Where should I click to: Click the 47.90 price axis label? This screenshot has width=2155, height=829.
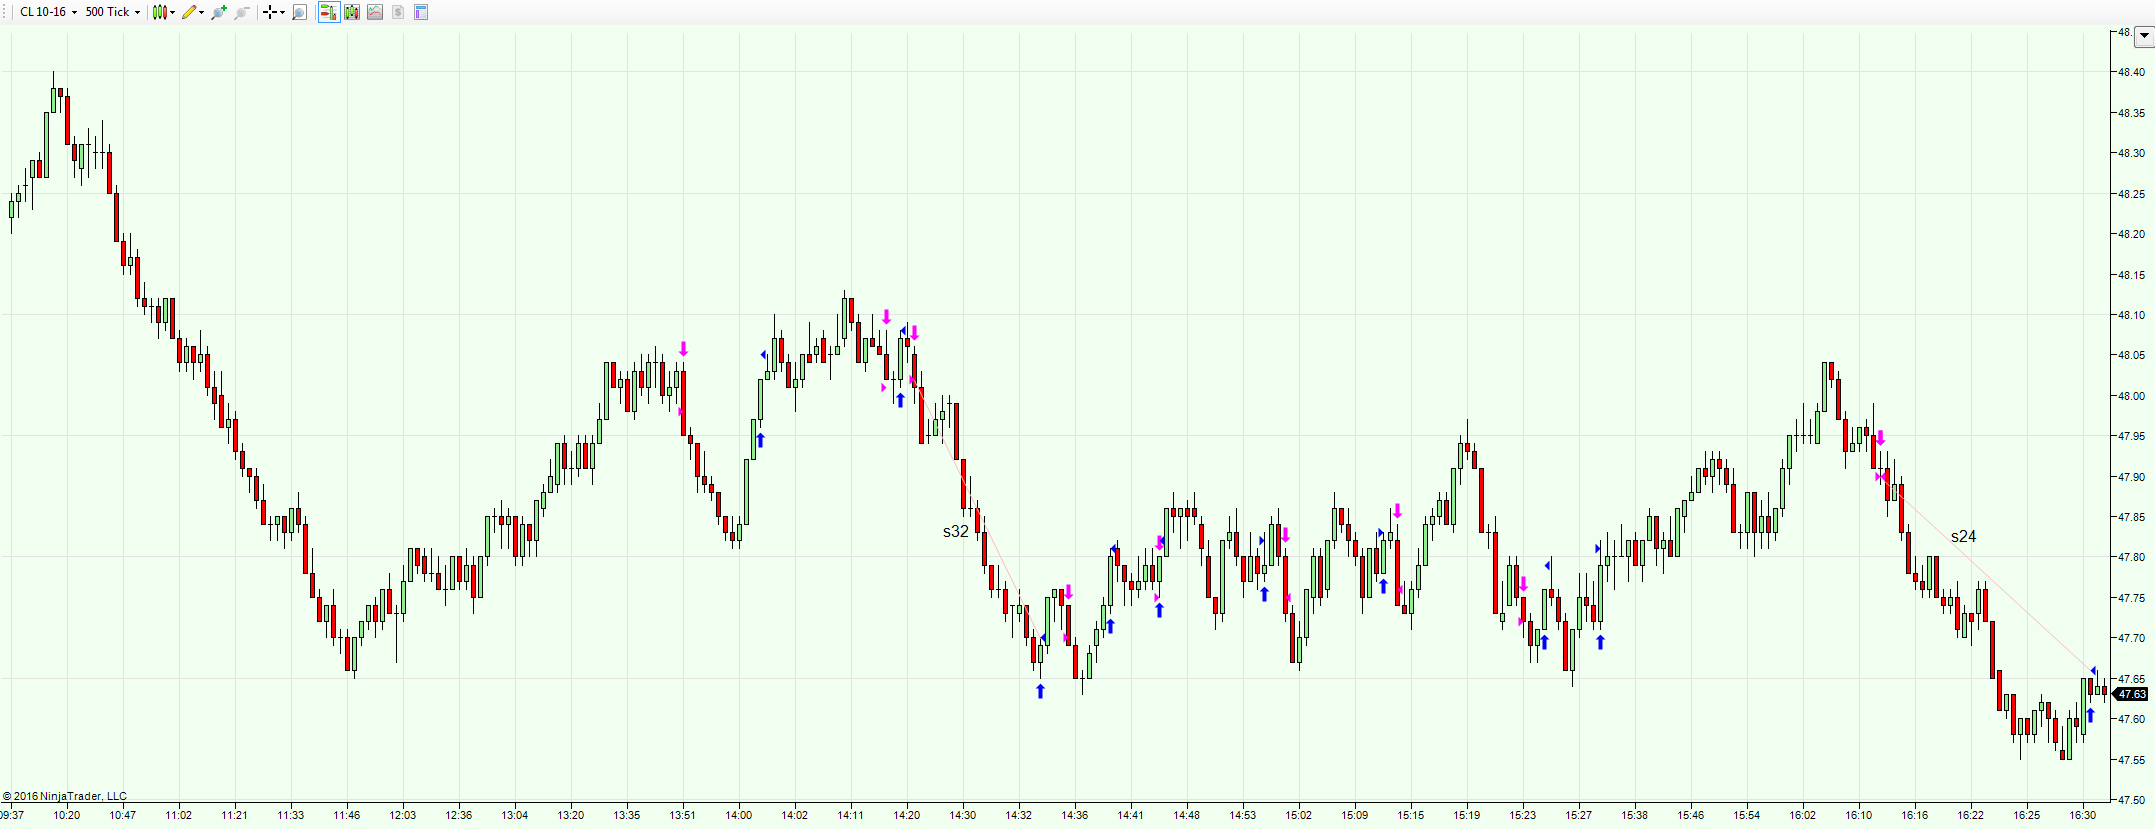2131,477
